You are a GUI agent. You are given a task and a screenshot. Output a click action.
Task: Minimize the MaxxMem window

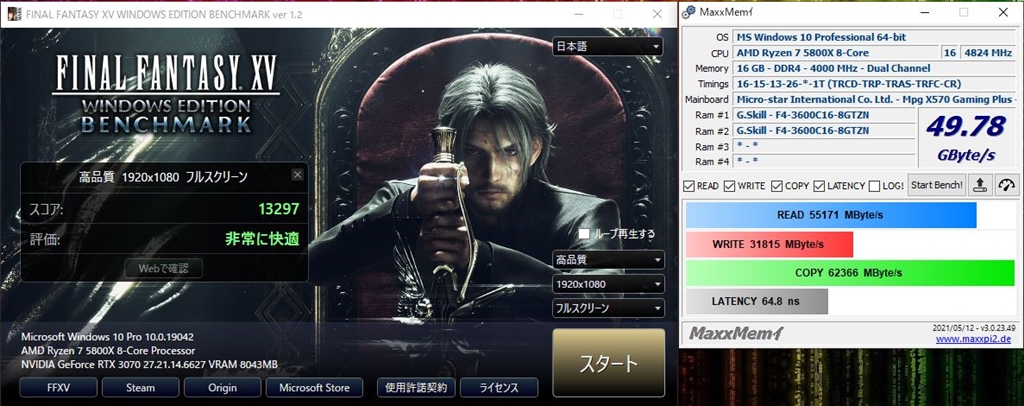(923, 12)
